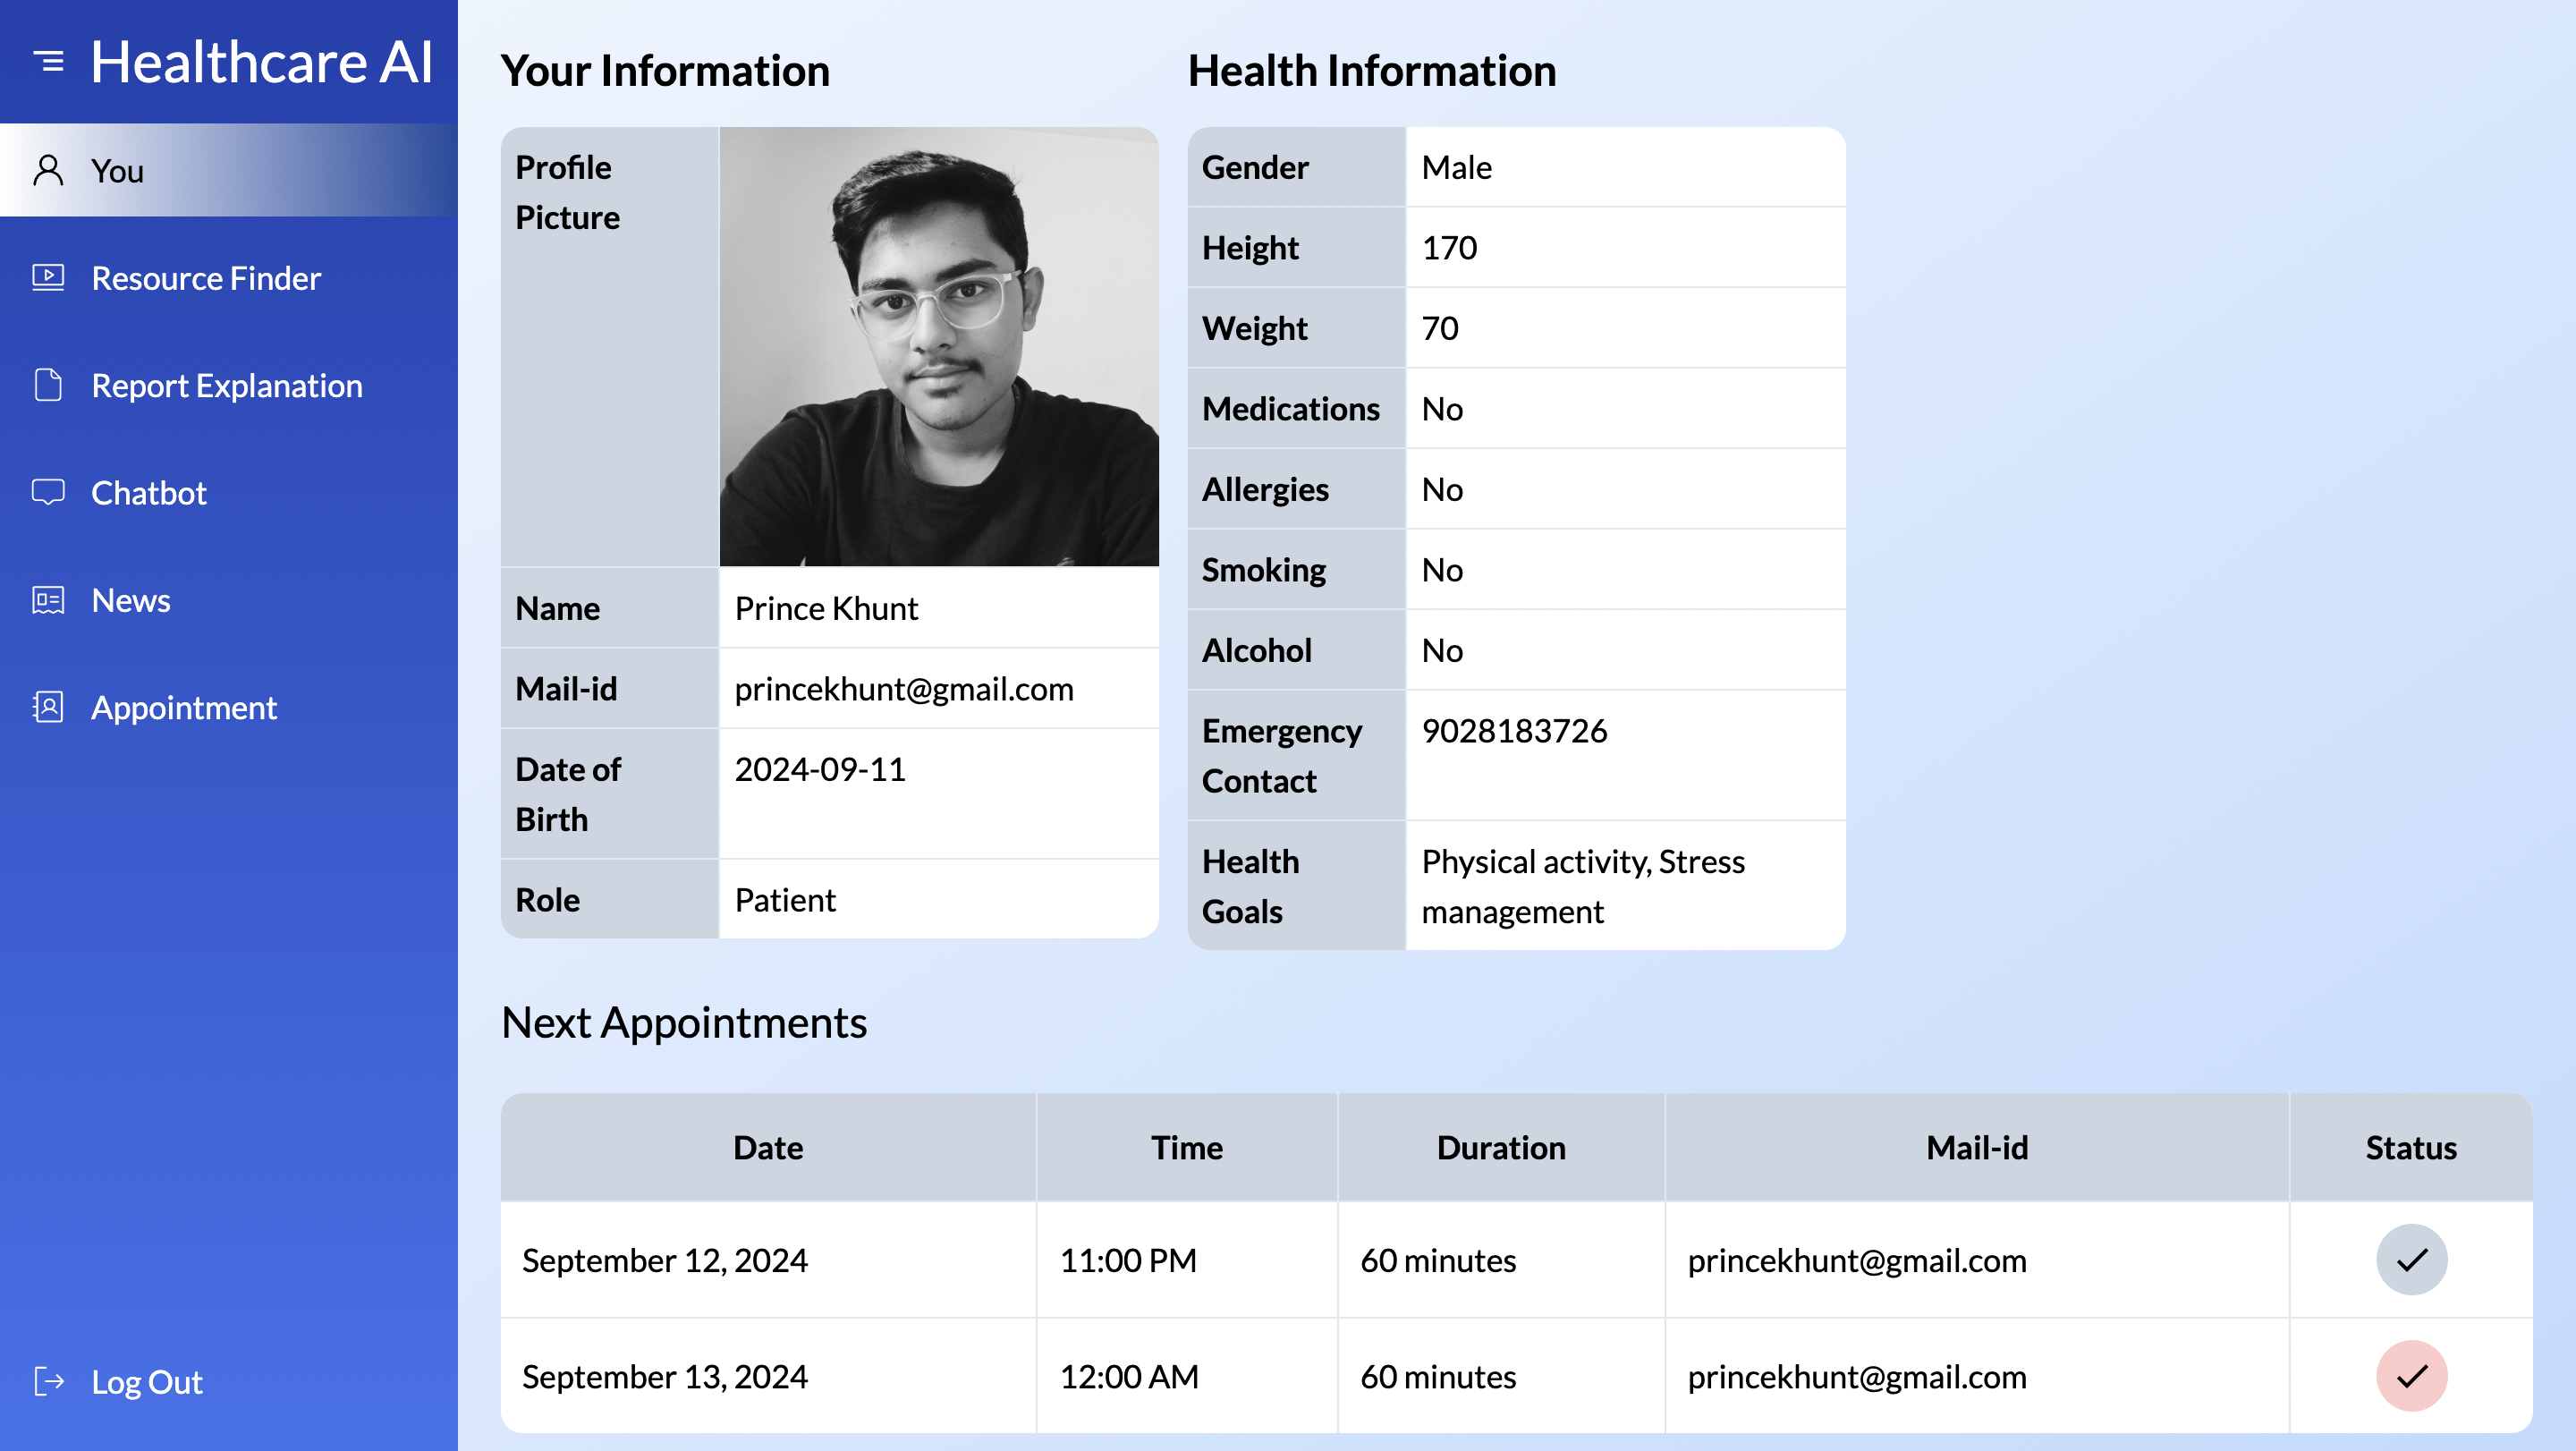Click the Emergency Contact label
The height and width of the screenshot is (1451, 2576).
click(x=1281, y=755)
